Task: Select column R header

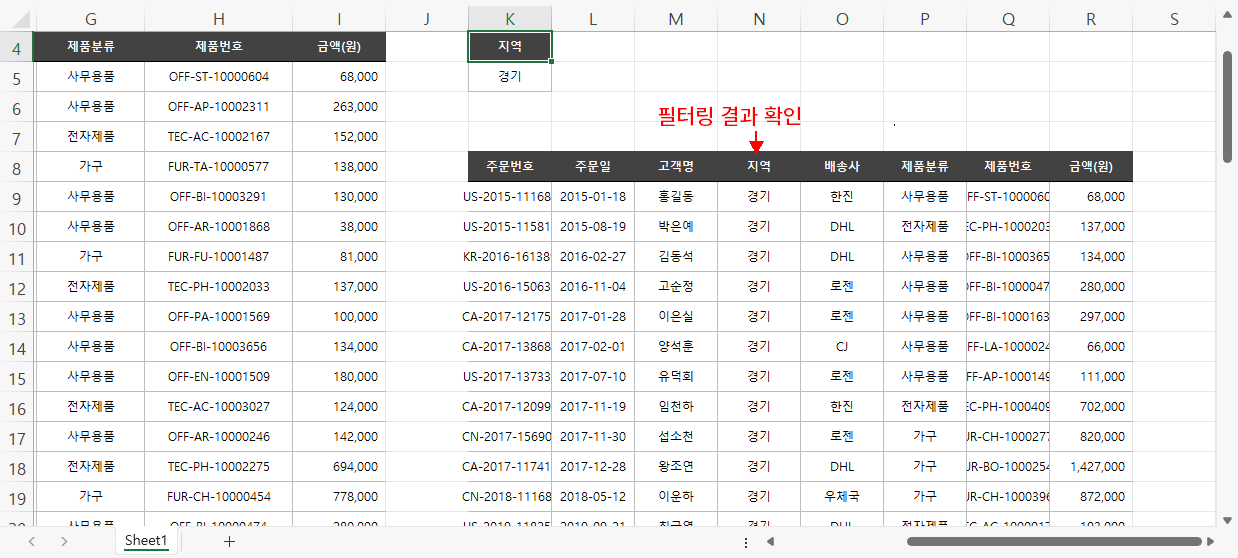Action: [1091, 18]
